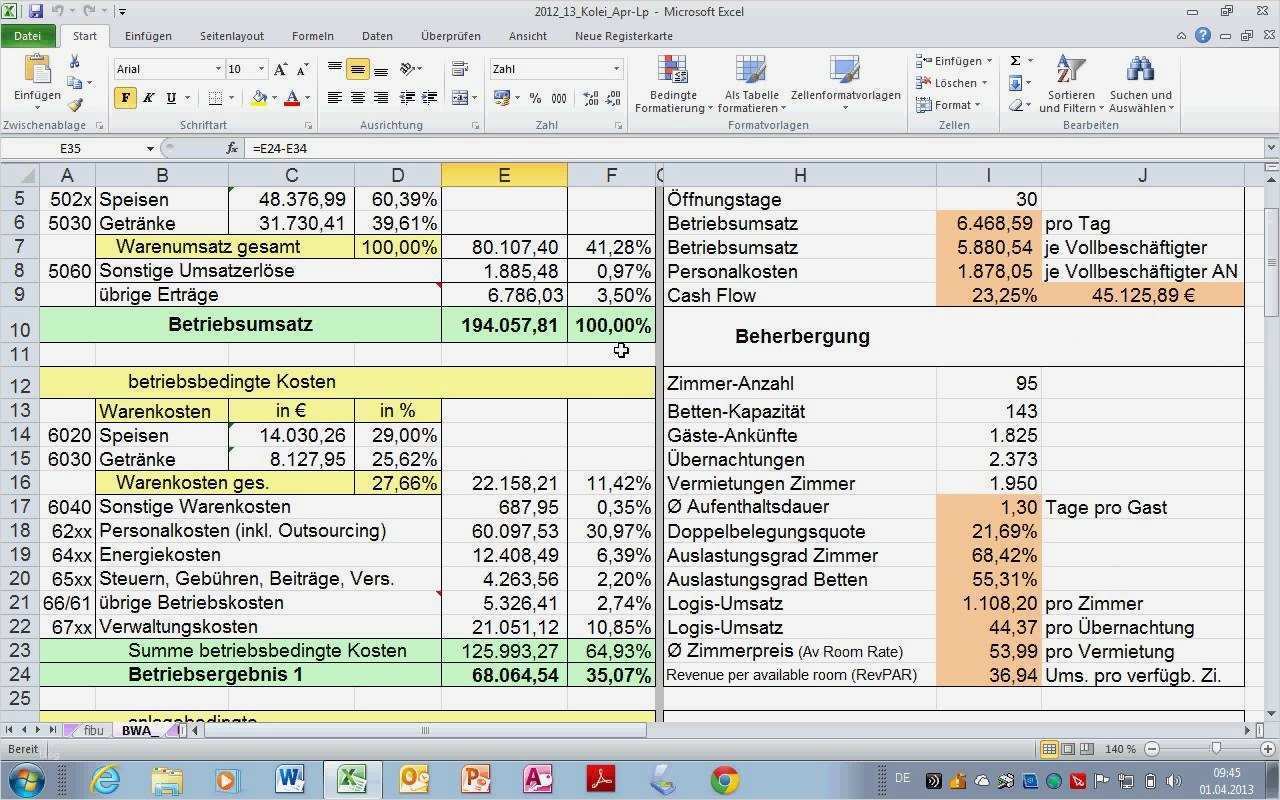This screenshot has height=800, width=1280.
Task: Apply percent format with the % icon
Action: pyautogui.click(x=536, y=98)
